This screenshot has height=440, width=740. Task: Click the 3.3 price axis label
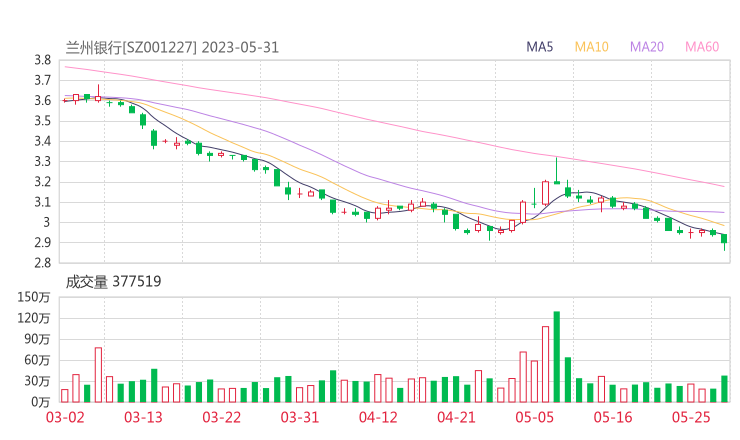point(42,161)
